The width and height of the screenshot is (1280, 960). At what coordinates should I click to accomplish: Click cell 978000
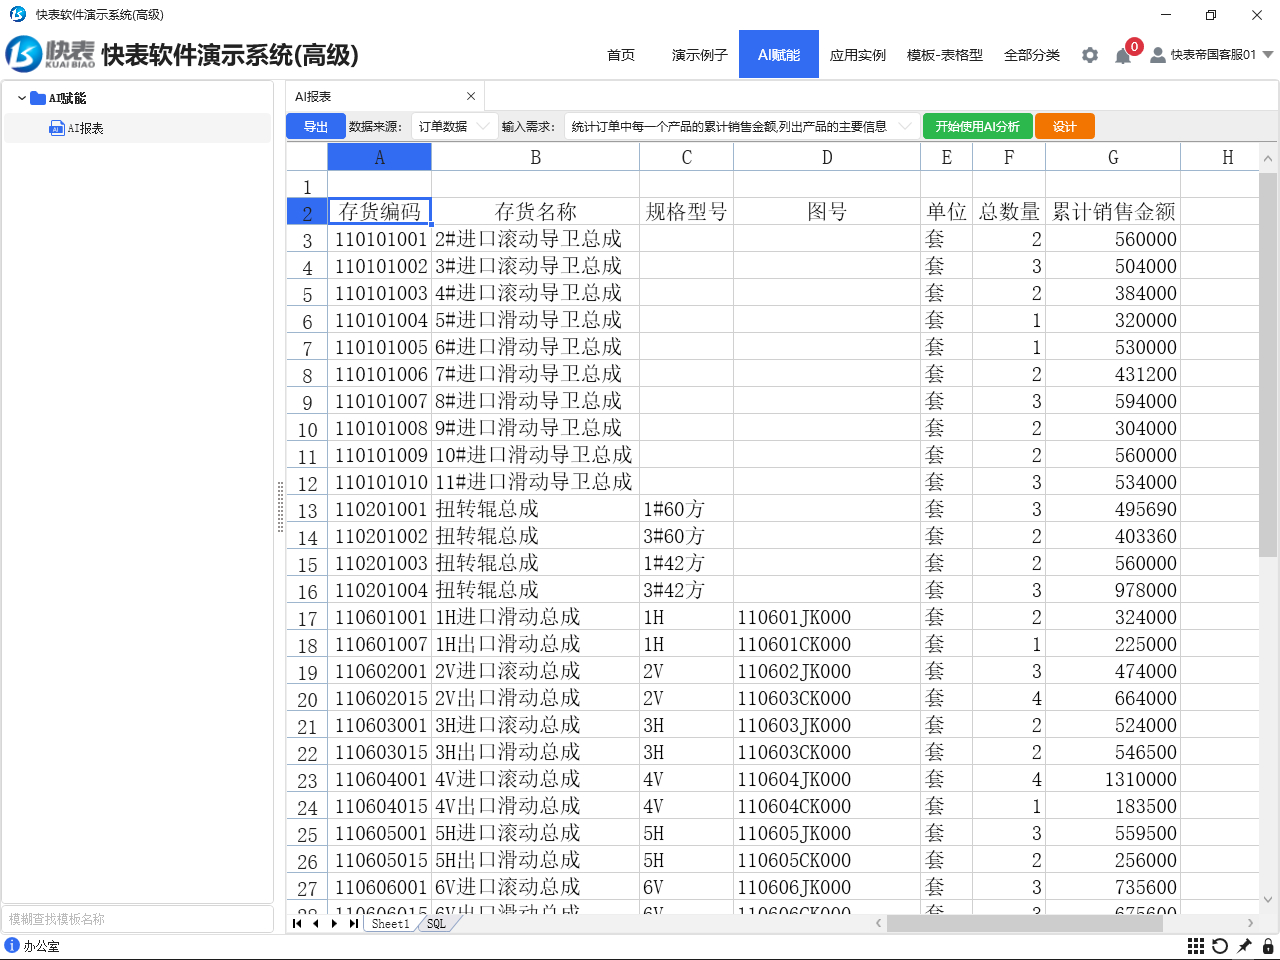click(1113, 590)
